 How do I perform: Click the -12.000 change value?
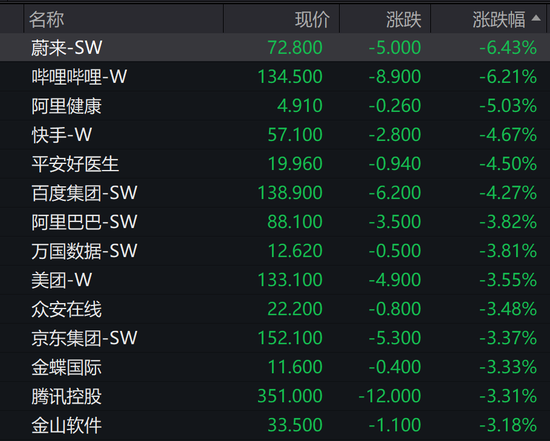point(390,396)
